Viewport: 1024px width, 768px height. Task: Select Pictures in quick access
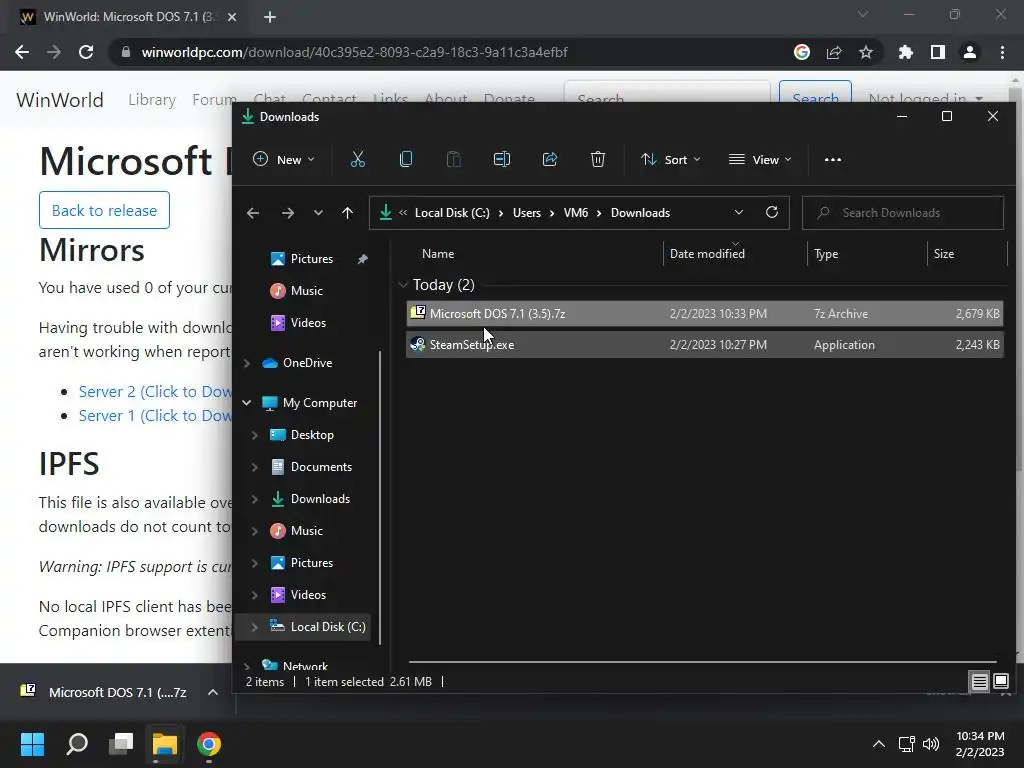pos(311,259)
